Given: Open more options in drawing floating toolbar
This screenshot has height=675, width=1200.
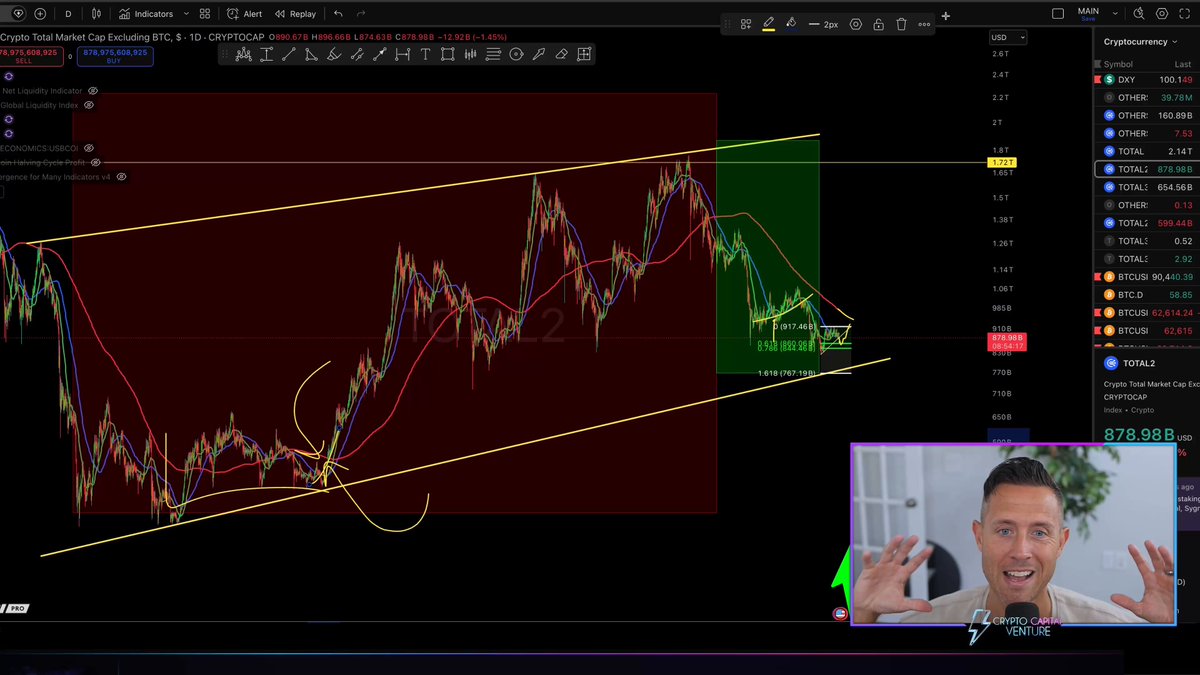Looking at the screenshot, I should [x=924, y=24].
